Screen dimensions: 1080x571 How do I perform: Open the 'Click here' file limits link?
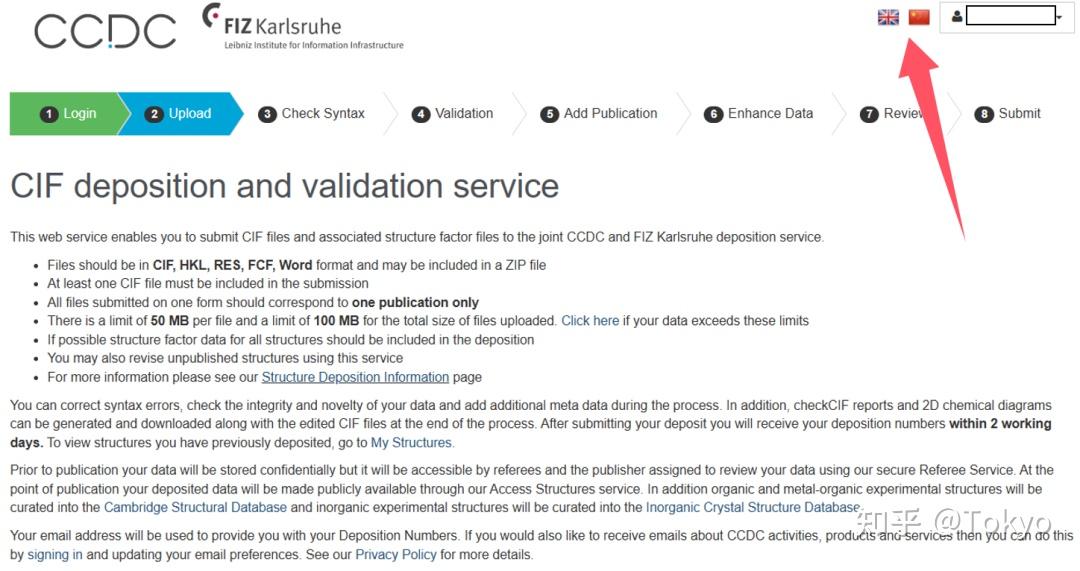pos(590,321)
